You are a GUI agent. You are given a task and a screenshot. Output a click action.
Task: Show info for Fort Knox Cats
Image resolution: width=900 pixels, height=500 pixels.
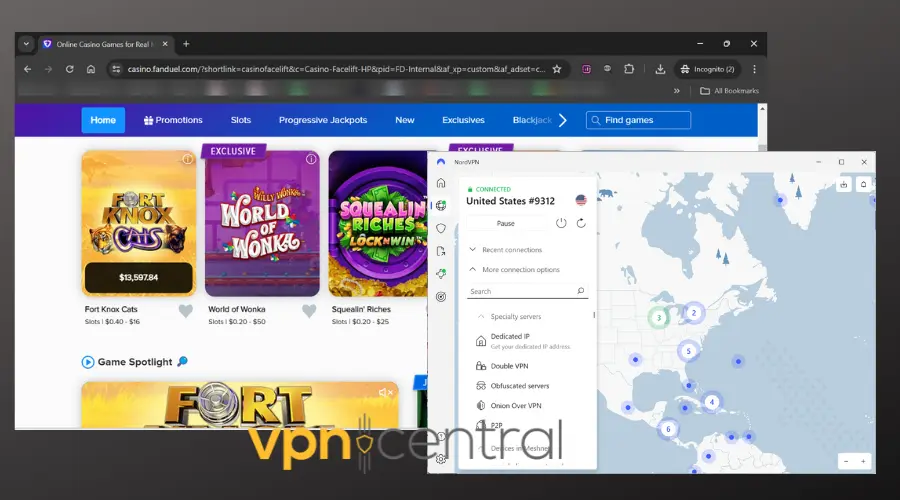(188, 159)
